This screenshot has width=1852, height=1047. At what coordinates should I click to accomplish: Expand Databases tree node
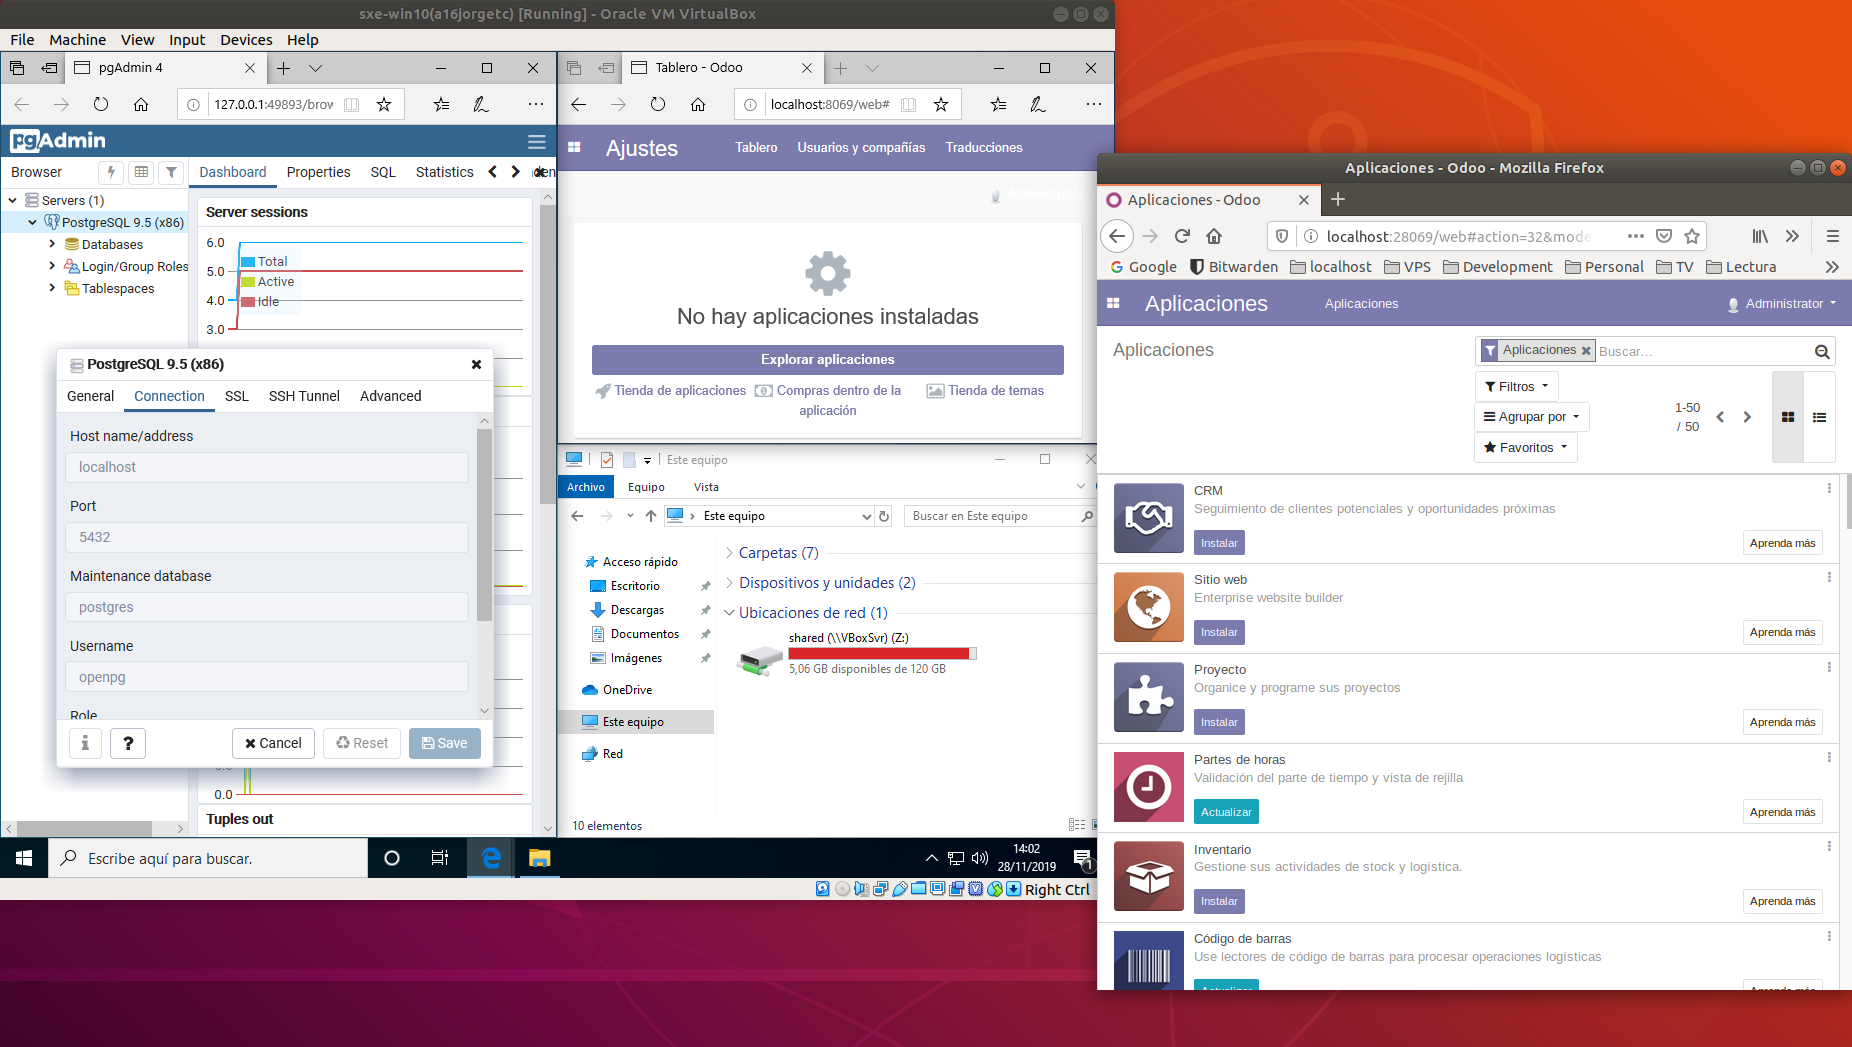tap(52, 244)
